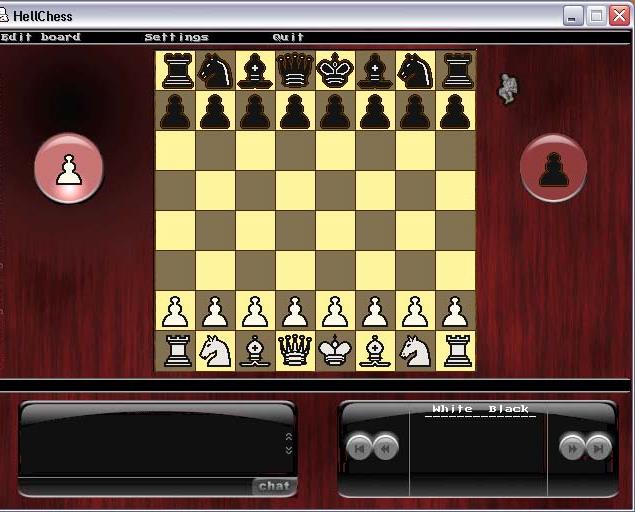Click Quit in the menu bar

coord(288,37)
